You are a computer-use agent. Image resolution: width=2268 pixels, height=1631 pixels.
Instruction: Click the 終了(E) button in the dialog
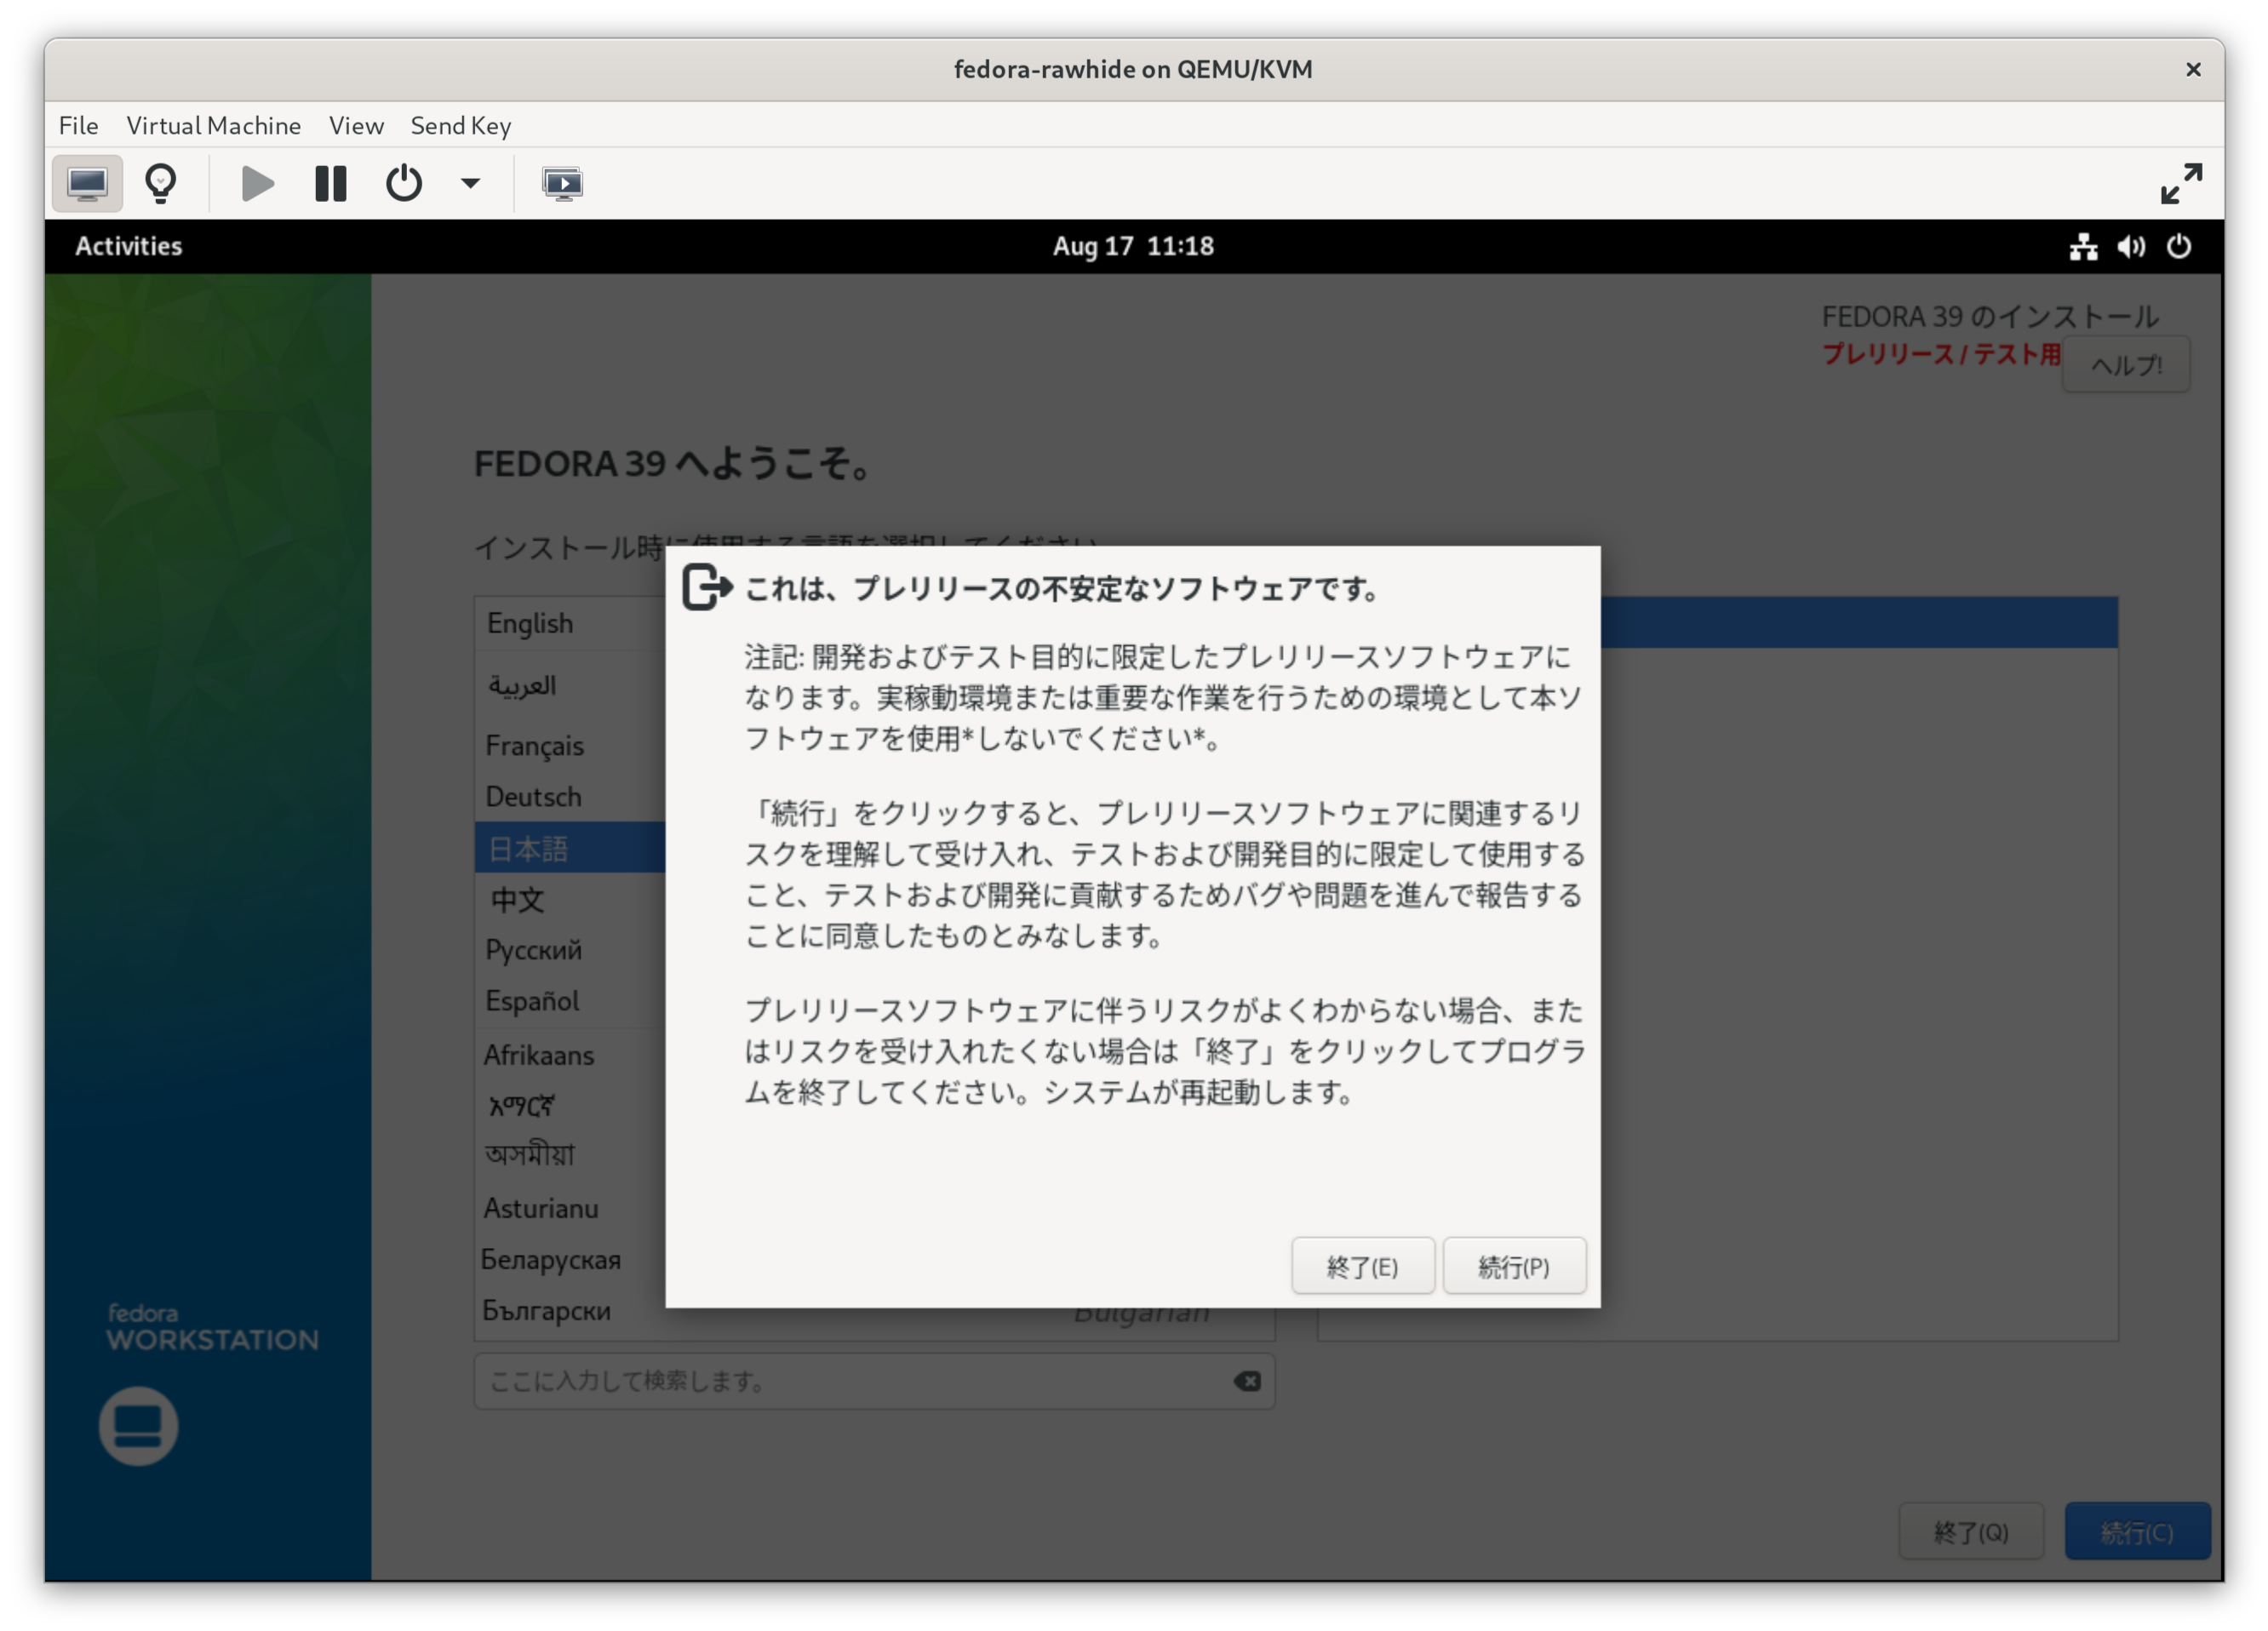(x=1362, y=1266)
